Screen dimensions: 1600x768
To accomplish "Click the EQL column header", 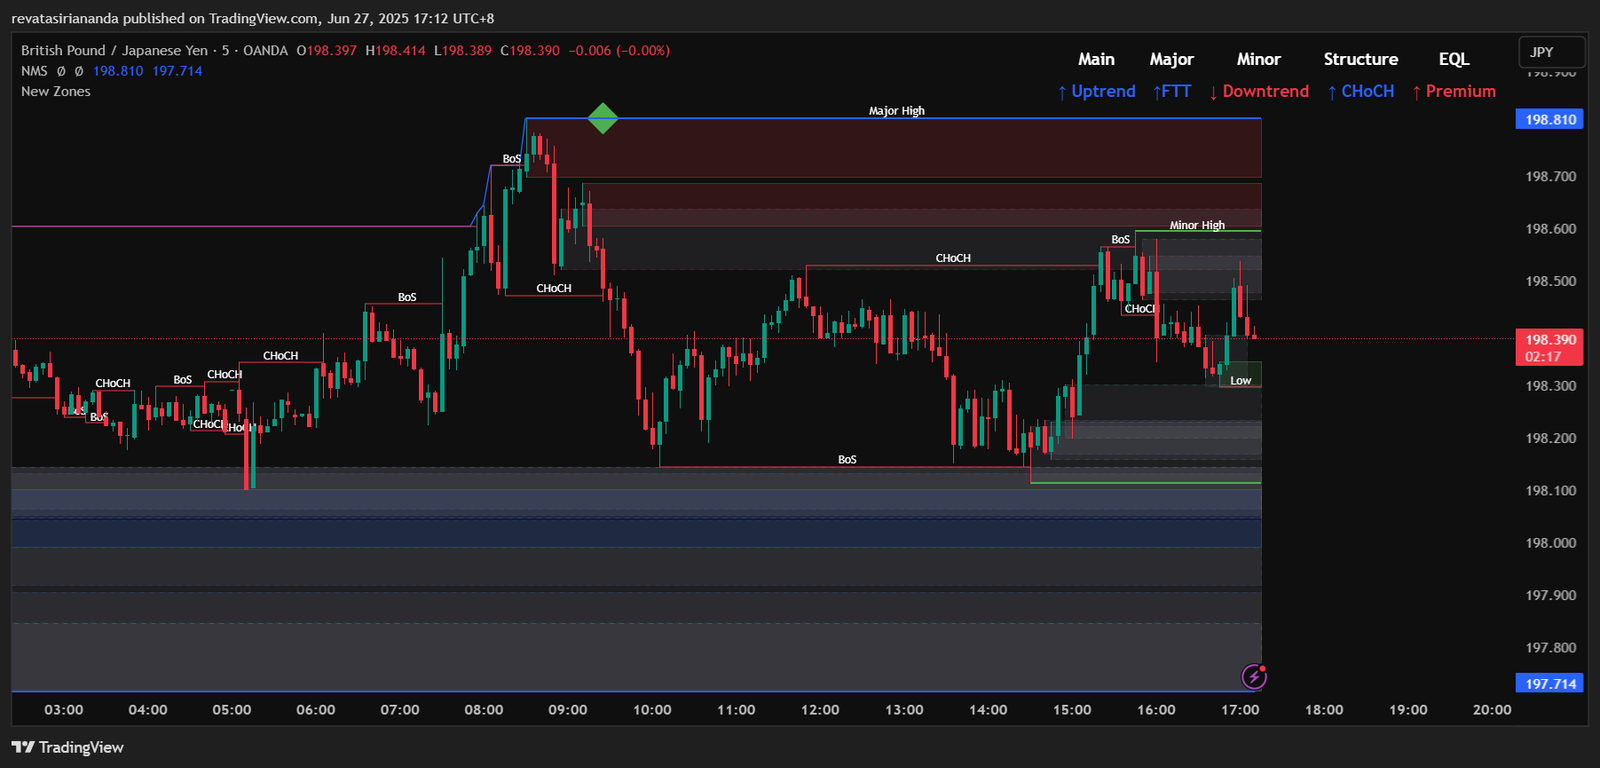I will (1453, 59).
